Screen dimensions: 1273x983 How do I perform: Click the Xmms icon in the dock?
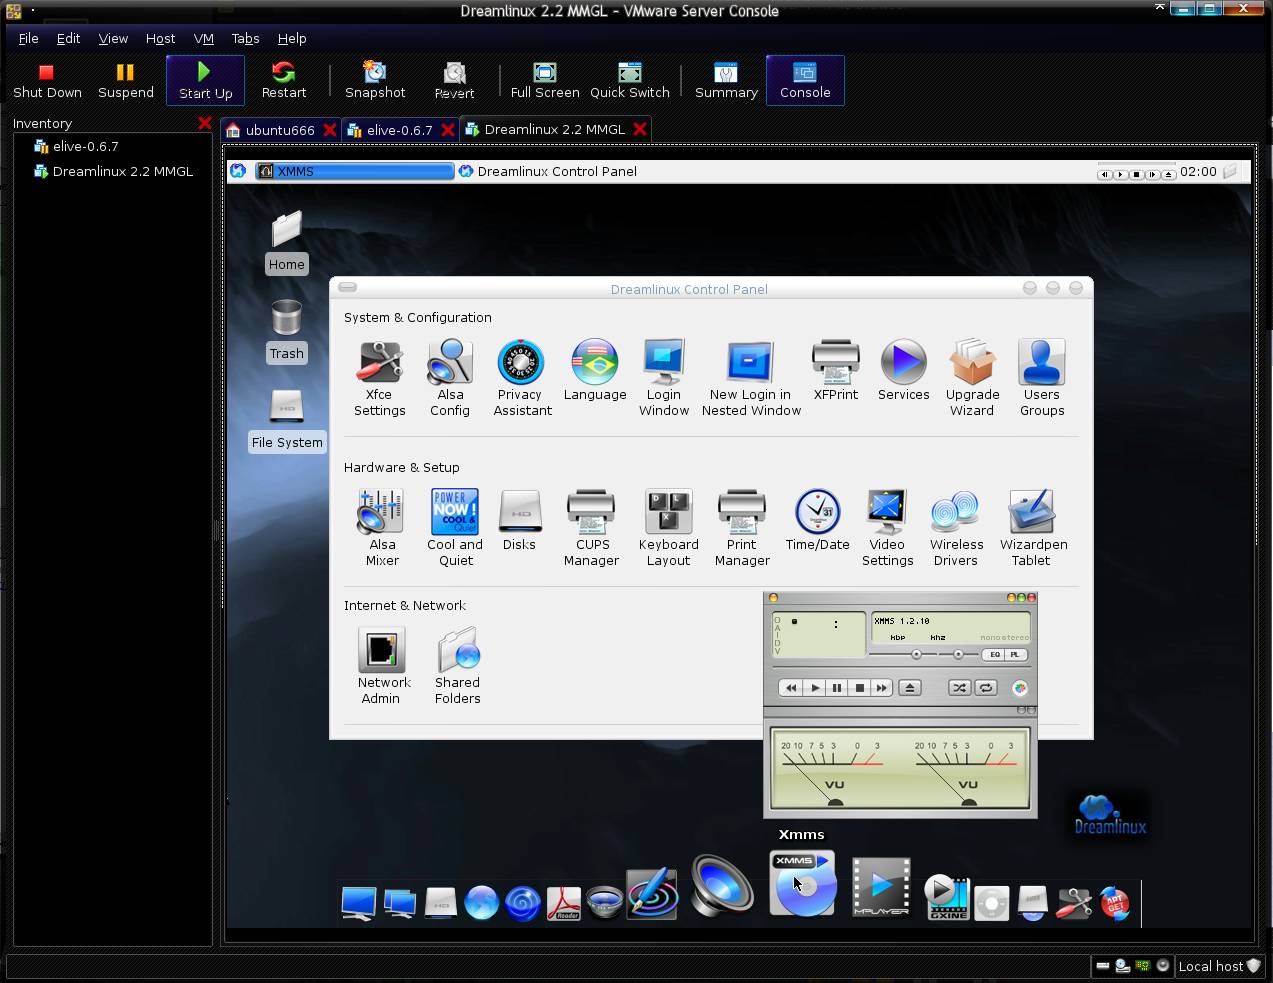(802, 883)
